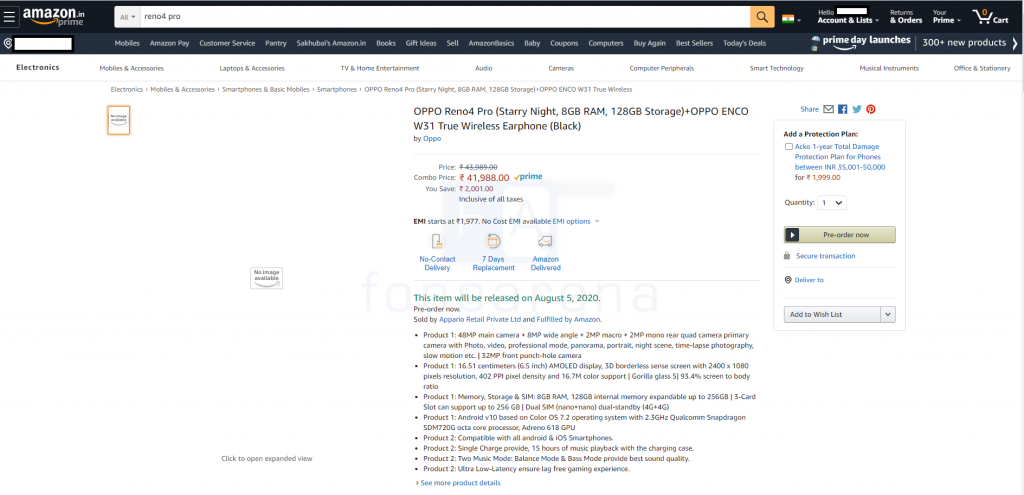The width and height of the screenshot is (1024, 495).
Task: Click the India flag language icon
Action: coord(790,18)
